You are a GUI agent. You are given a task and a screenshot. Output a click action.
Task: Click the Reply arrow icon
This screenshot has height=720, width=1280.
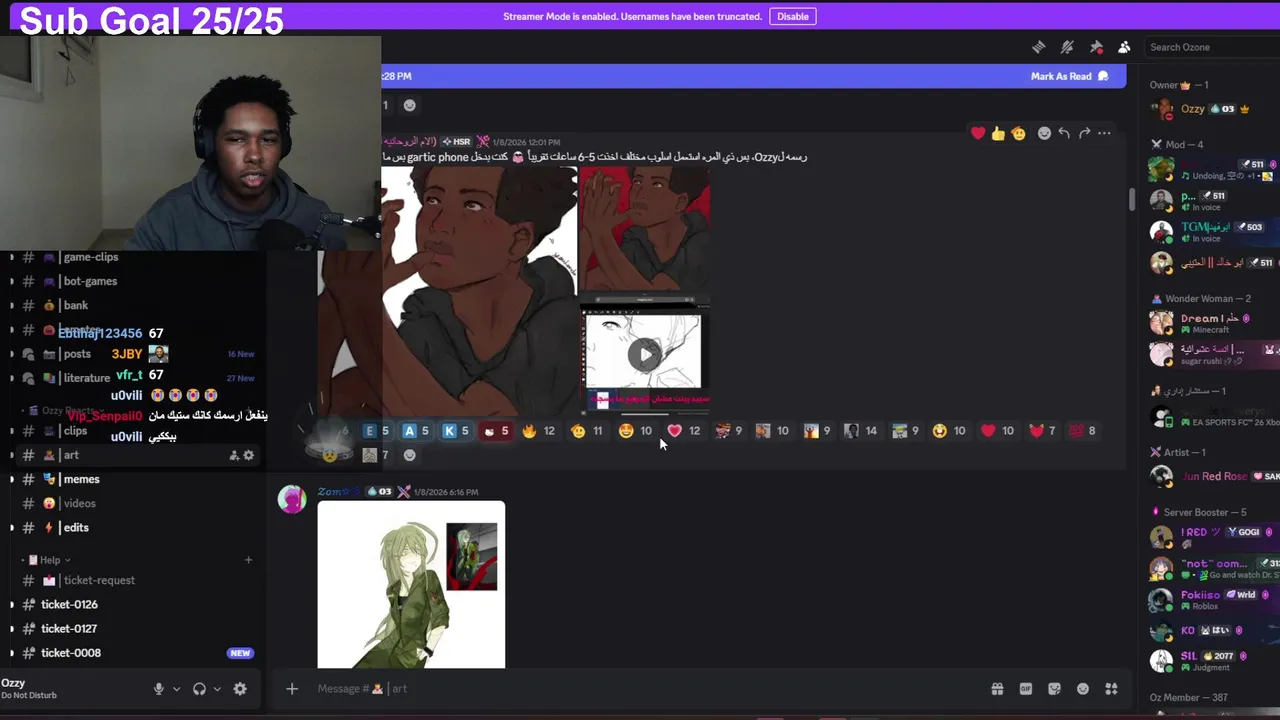[1064, 133]
